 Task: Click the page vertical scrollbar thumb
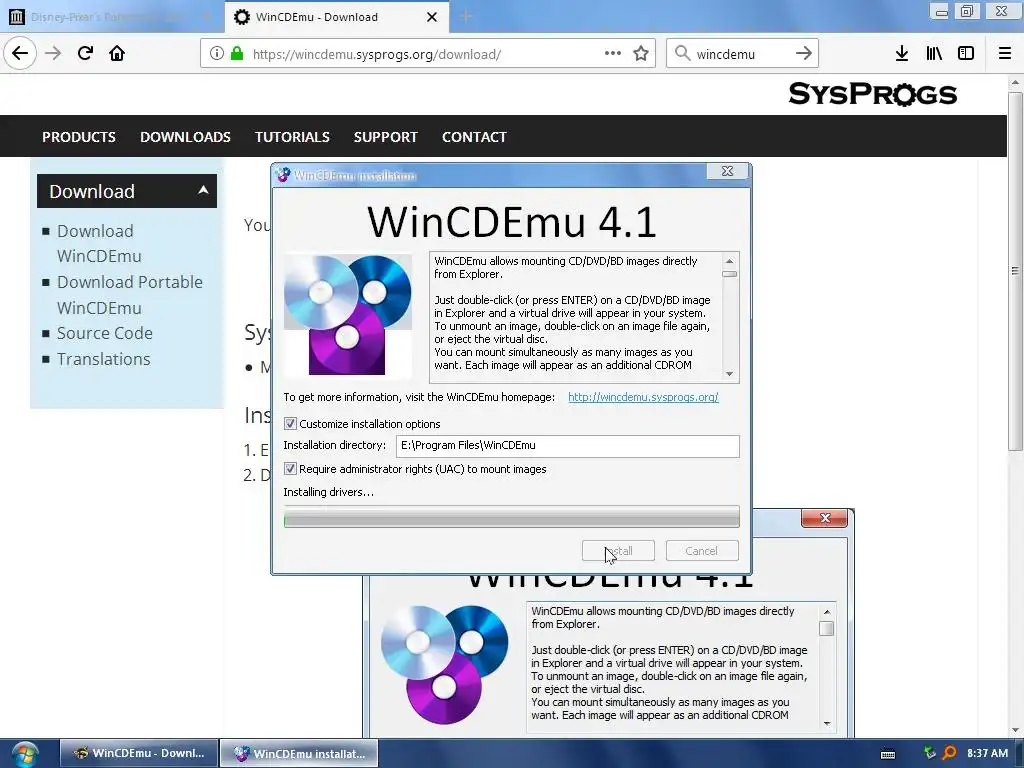click(1015, 271)
